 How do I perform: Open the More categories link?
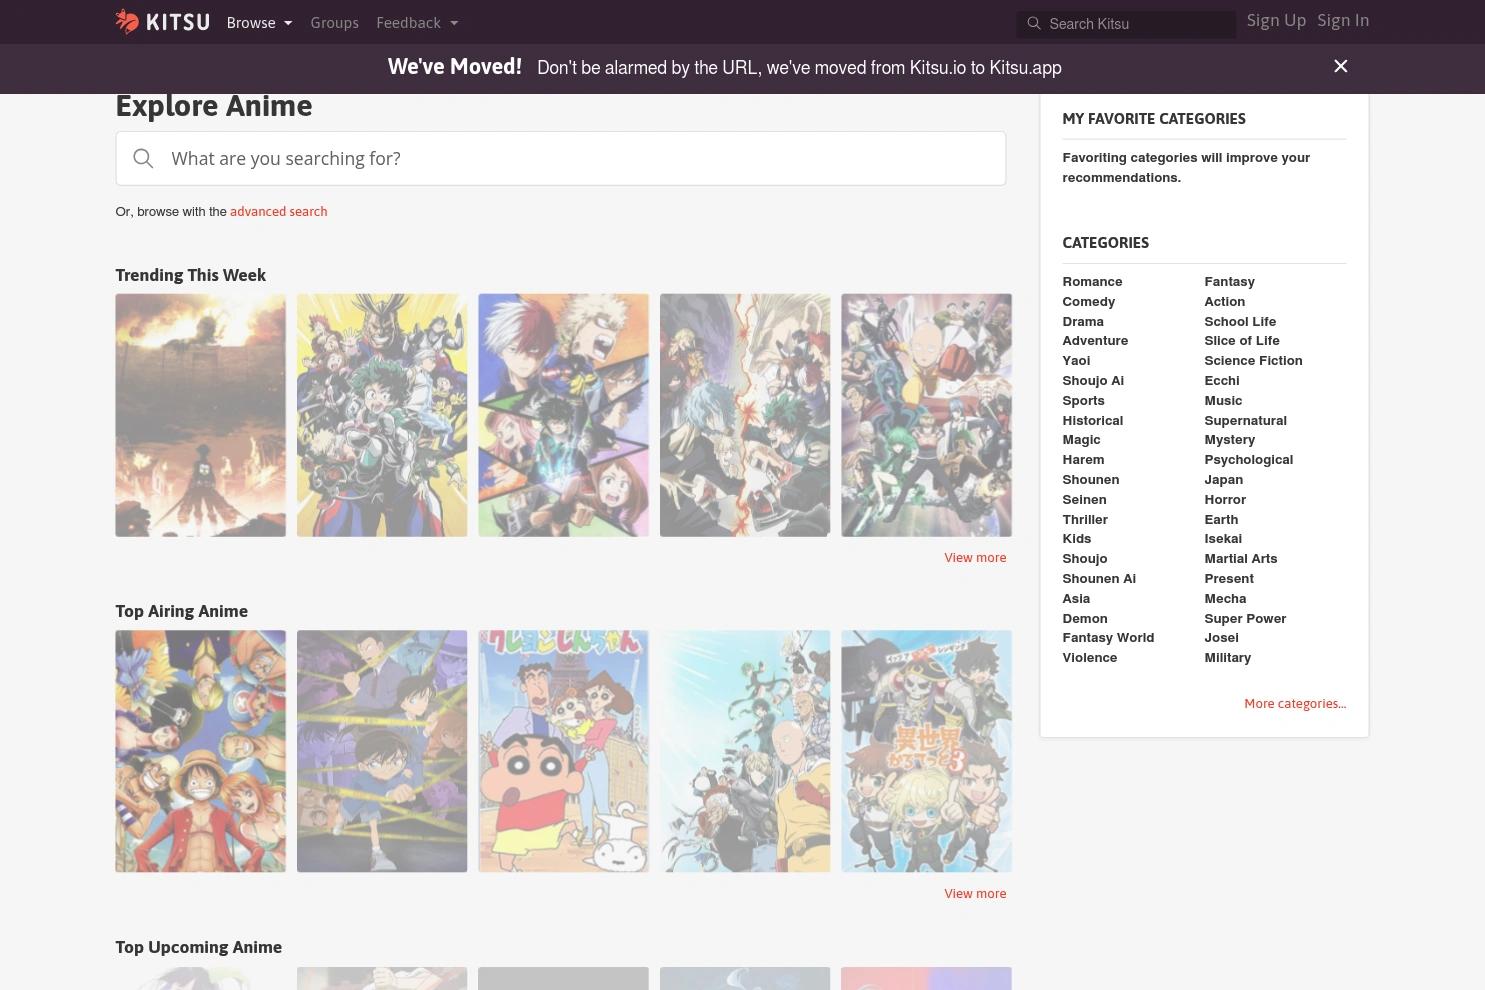point(1295,703)
